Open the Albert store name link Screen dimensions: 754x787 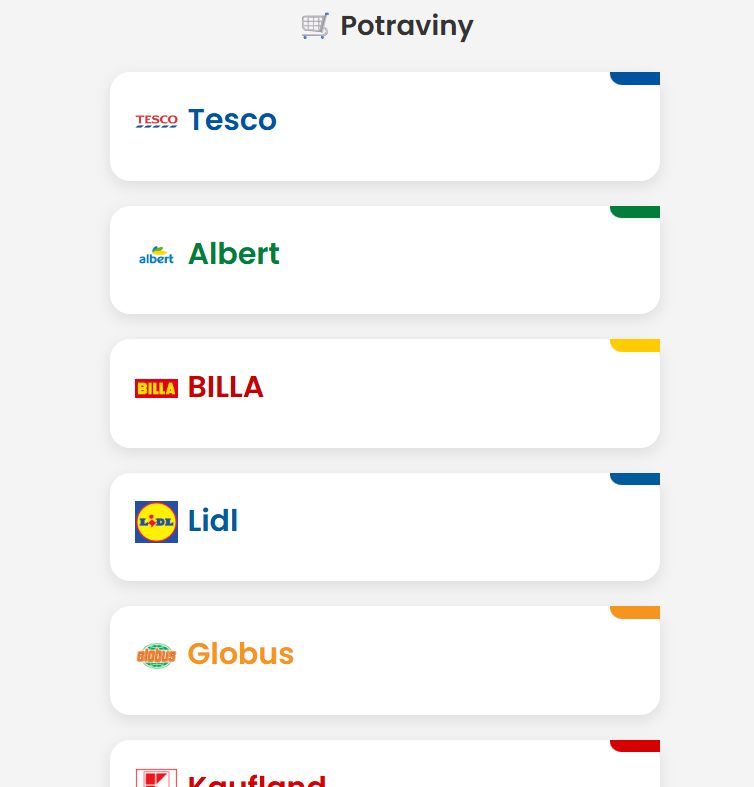[234, 254]
